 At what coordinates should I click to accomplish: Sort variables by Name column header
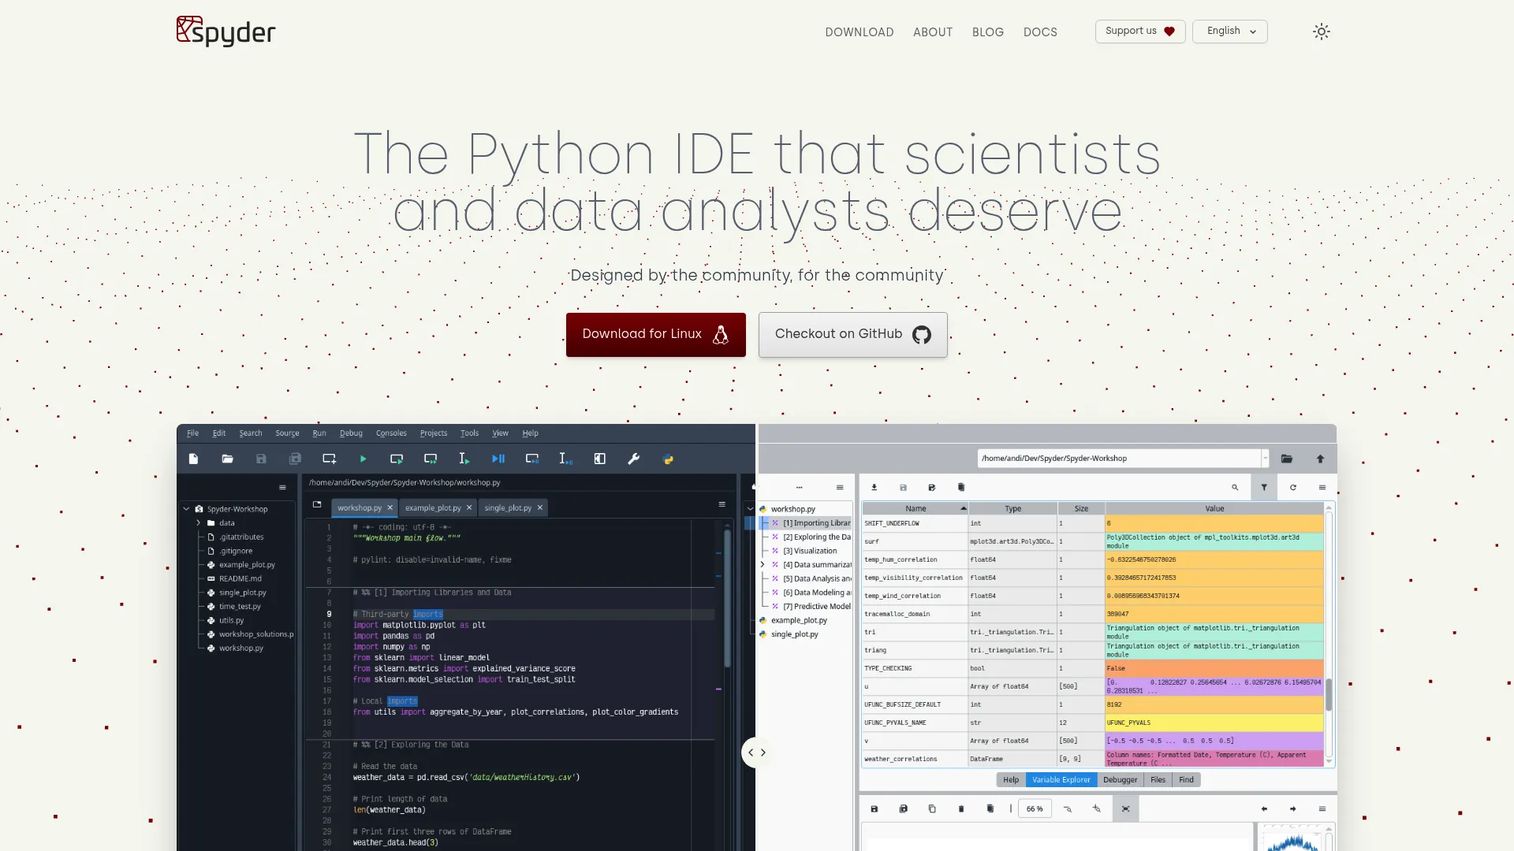(916, 509)
